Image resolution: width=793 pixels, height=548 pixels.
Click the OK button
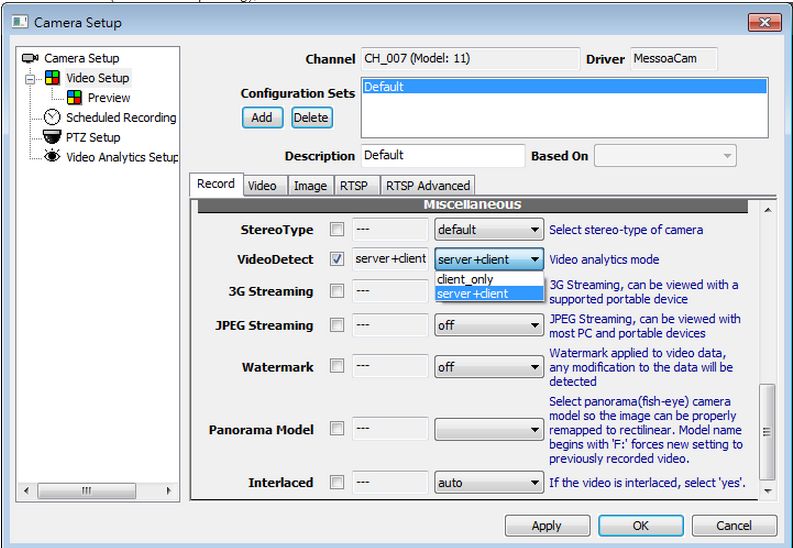click(640, 526)
